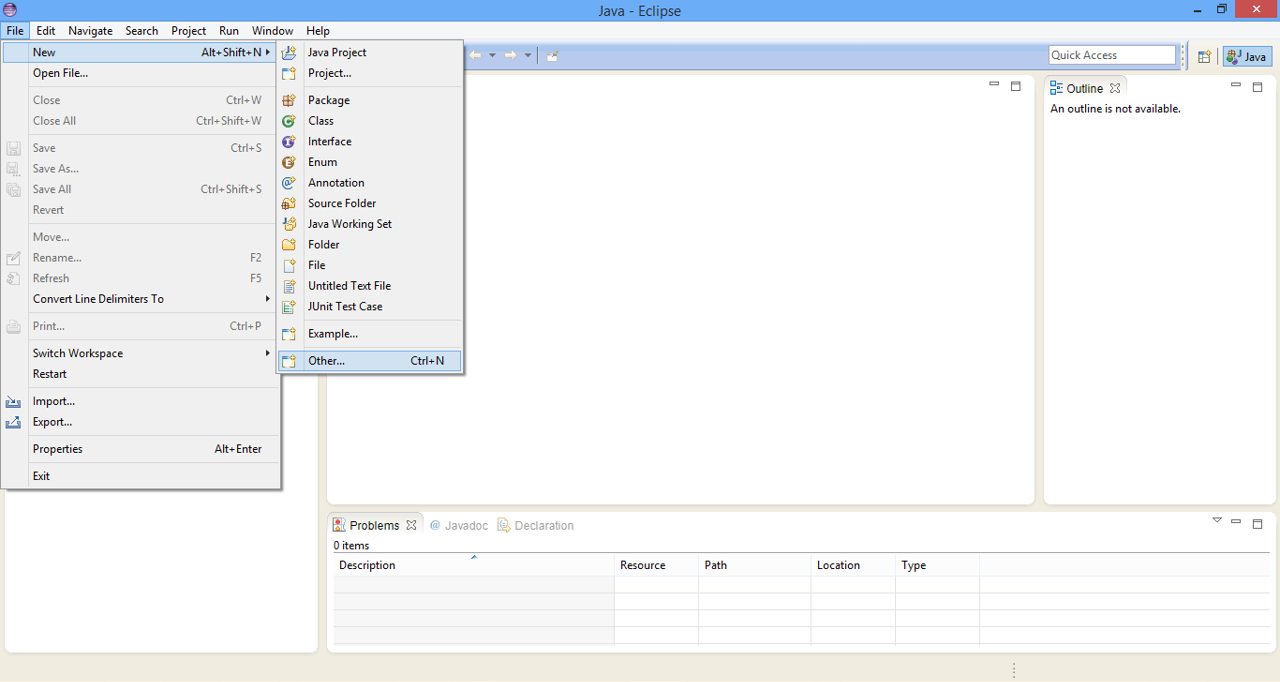Image resolution: width=1280 pixels, height=682 pixels.
Task: Open the Navigate menu
Action: pos(90,30)
